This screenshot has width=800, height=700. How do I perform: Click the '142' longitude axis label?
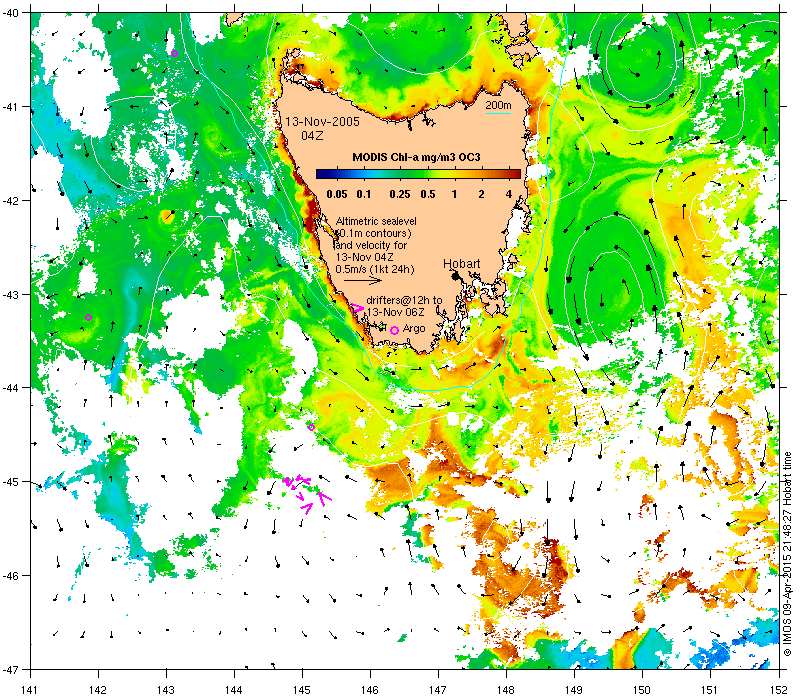coord(97,690)
